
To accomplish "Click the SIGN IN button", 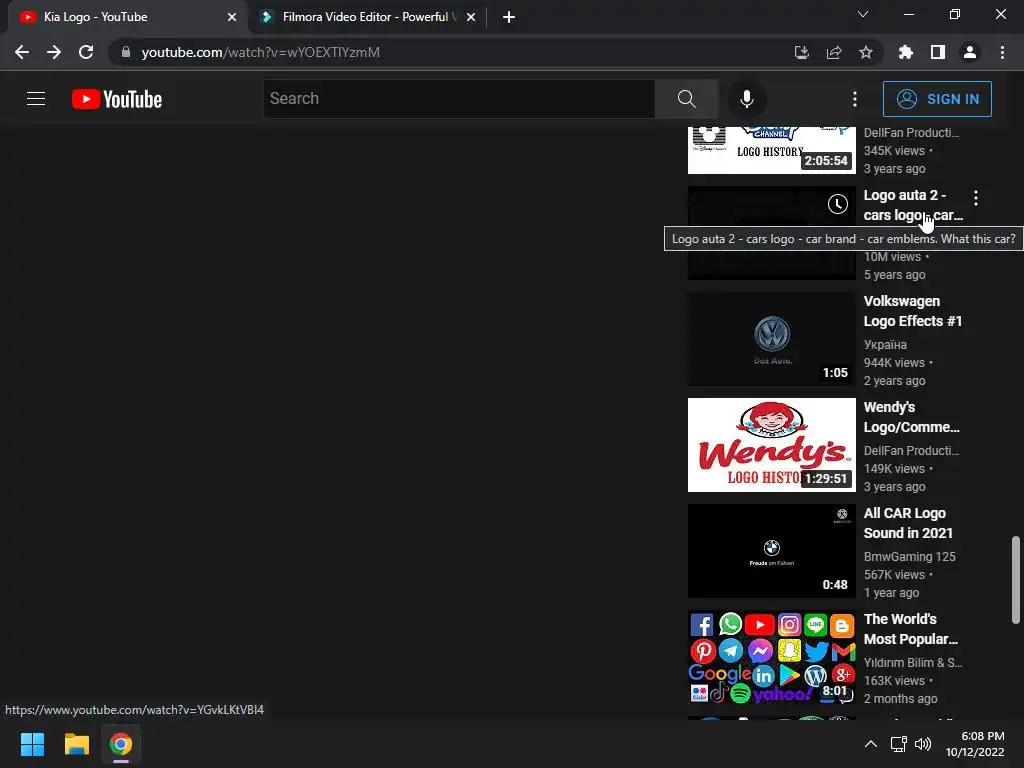I will 936,99.
